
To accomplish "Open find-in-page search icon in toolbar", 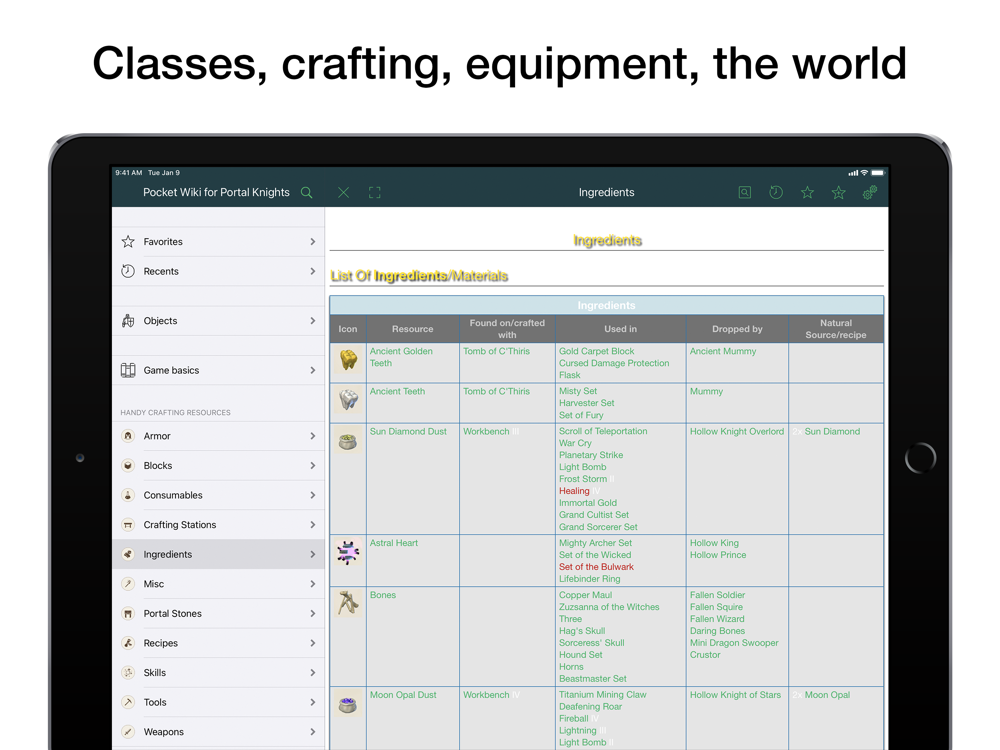I will (x=744, y=193).
